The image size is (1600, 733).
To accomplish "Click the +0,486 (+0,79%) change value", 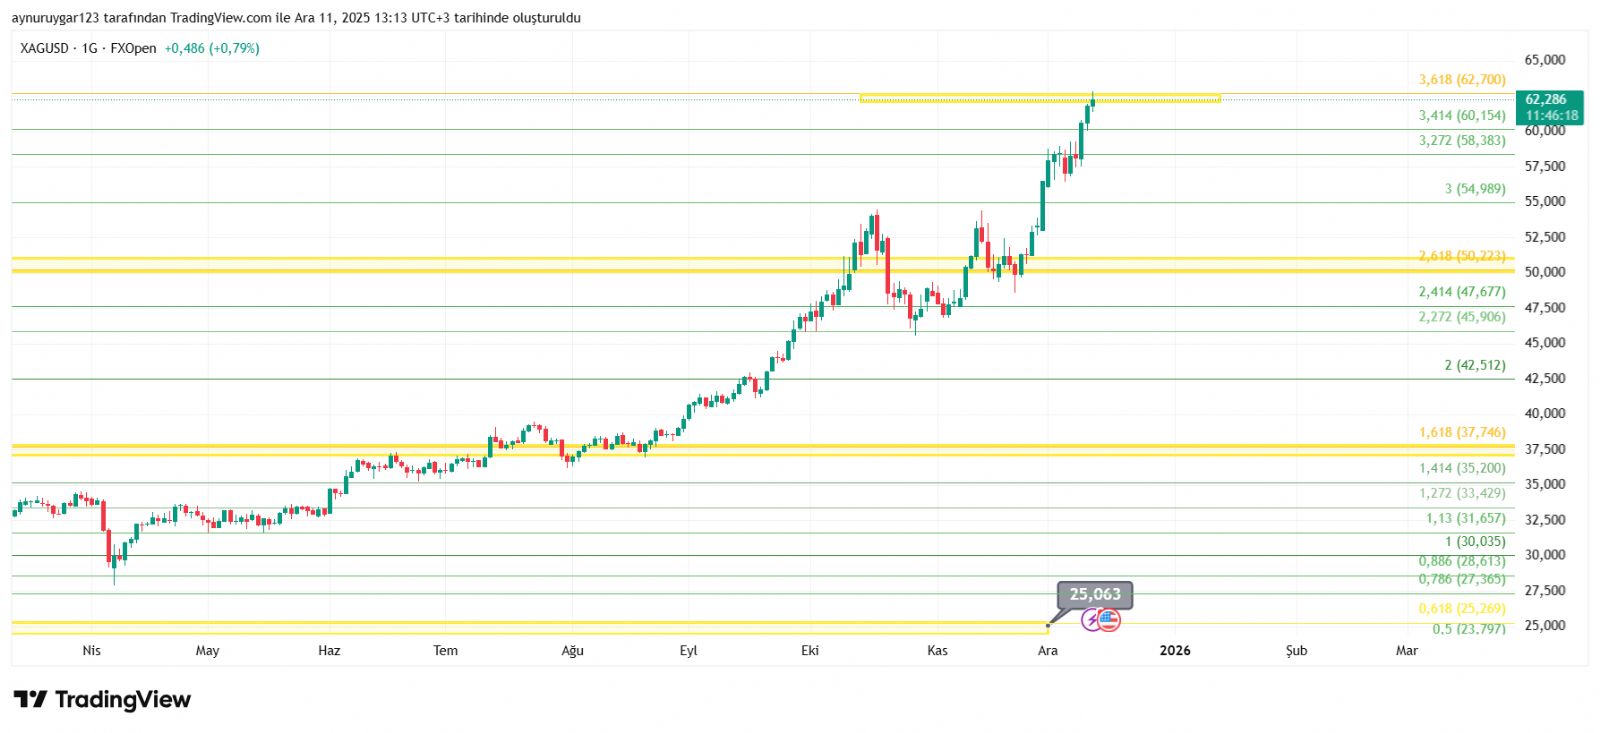I will pyautogui.click(x=212, y=48).
